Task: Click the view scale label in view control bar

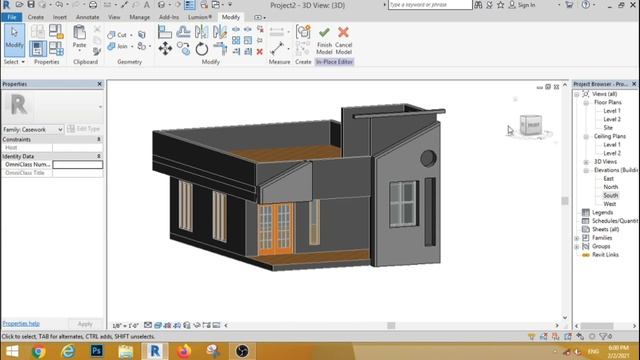Action: (x=125, y=325)
